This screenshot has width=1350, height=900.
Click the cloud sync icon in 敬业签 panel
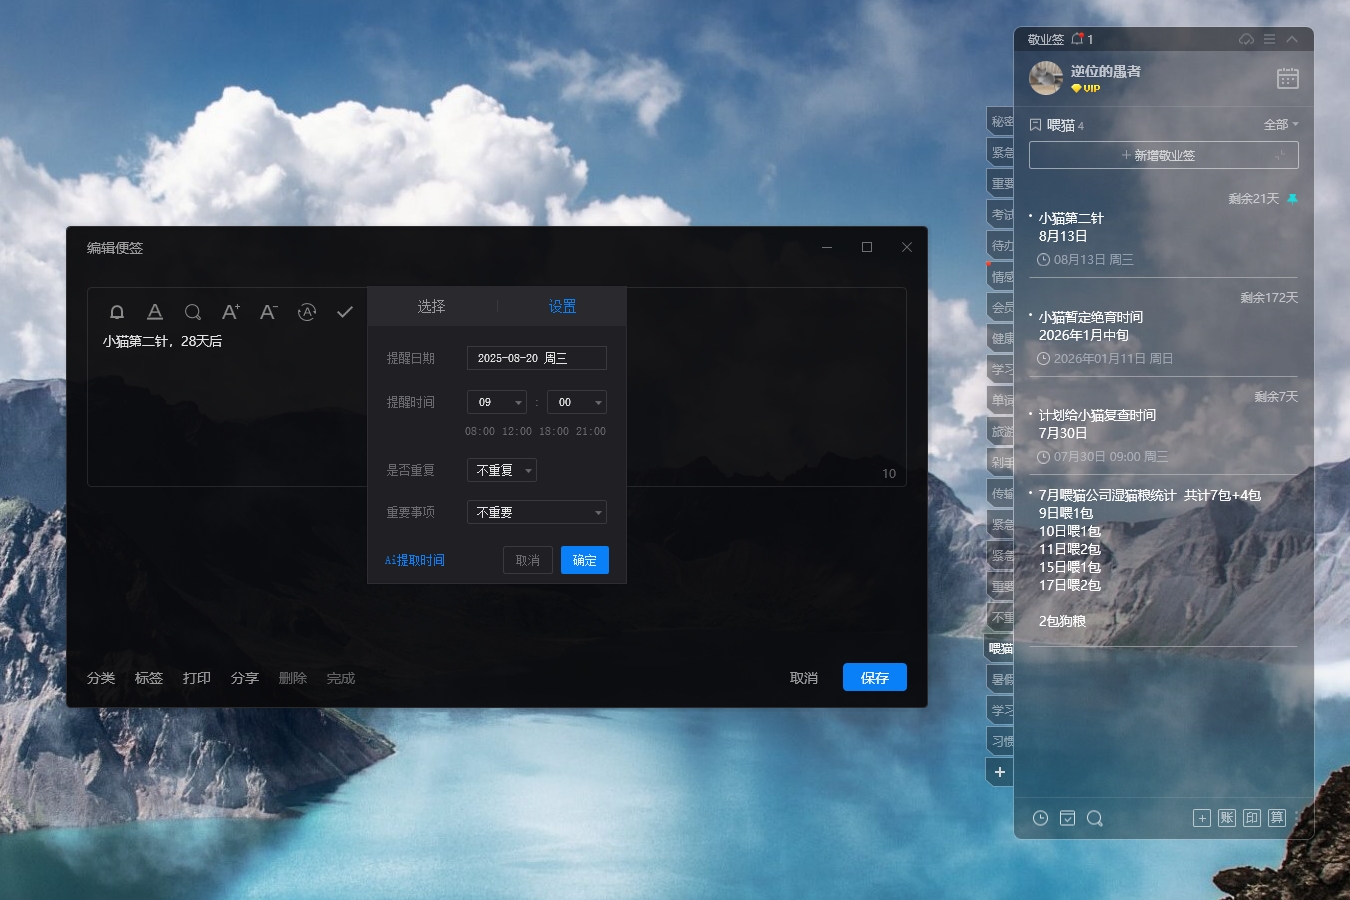pyautogui.click(x=1246, y=39)
